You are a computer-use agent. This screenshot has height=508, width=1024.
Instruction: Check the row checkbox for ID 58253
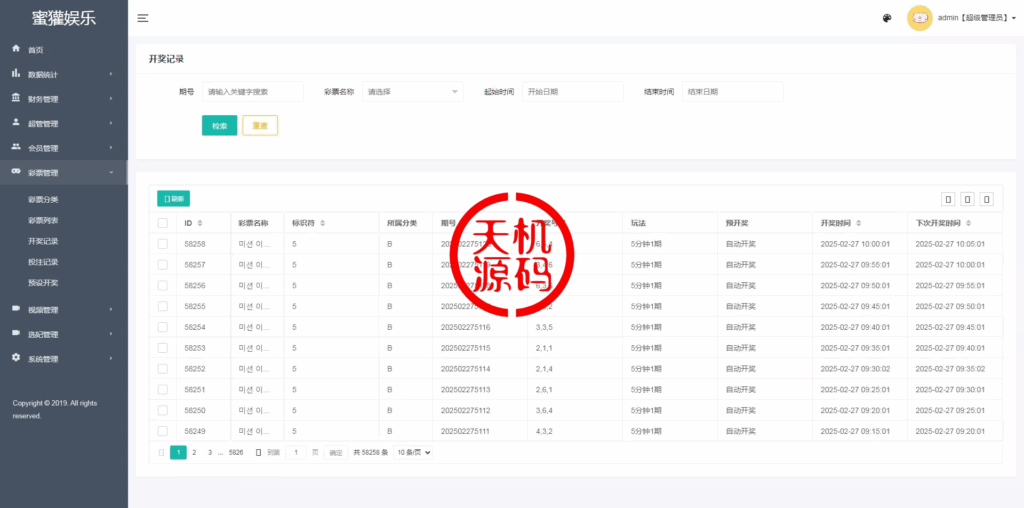(x=163, y=348)
